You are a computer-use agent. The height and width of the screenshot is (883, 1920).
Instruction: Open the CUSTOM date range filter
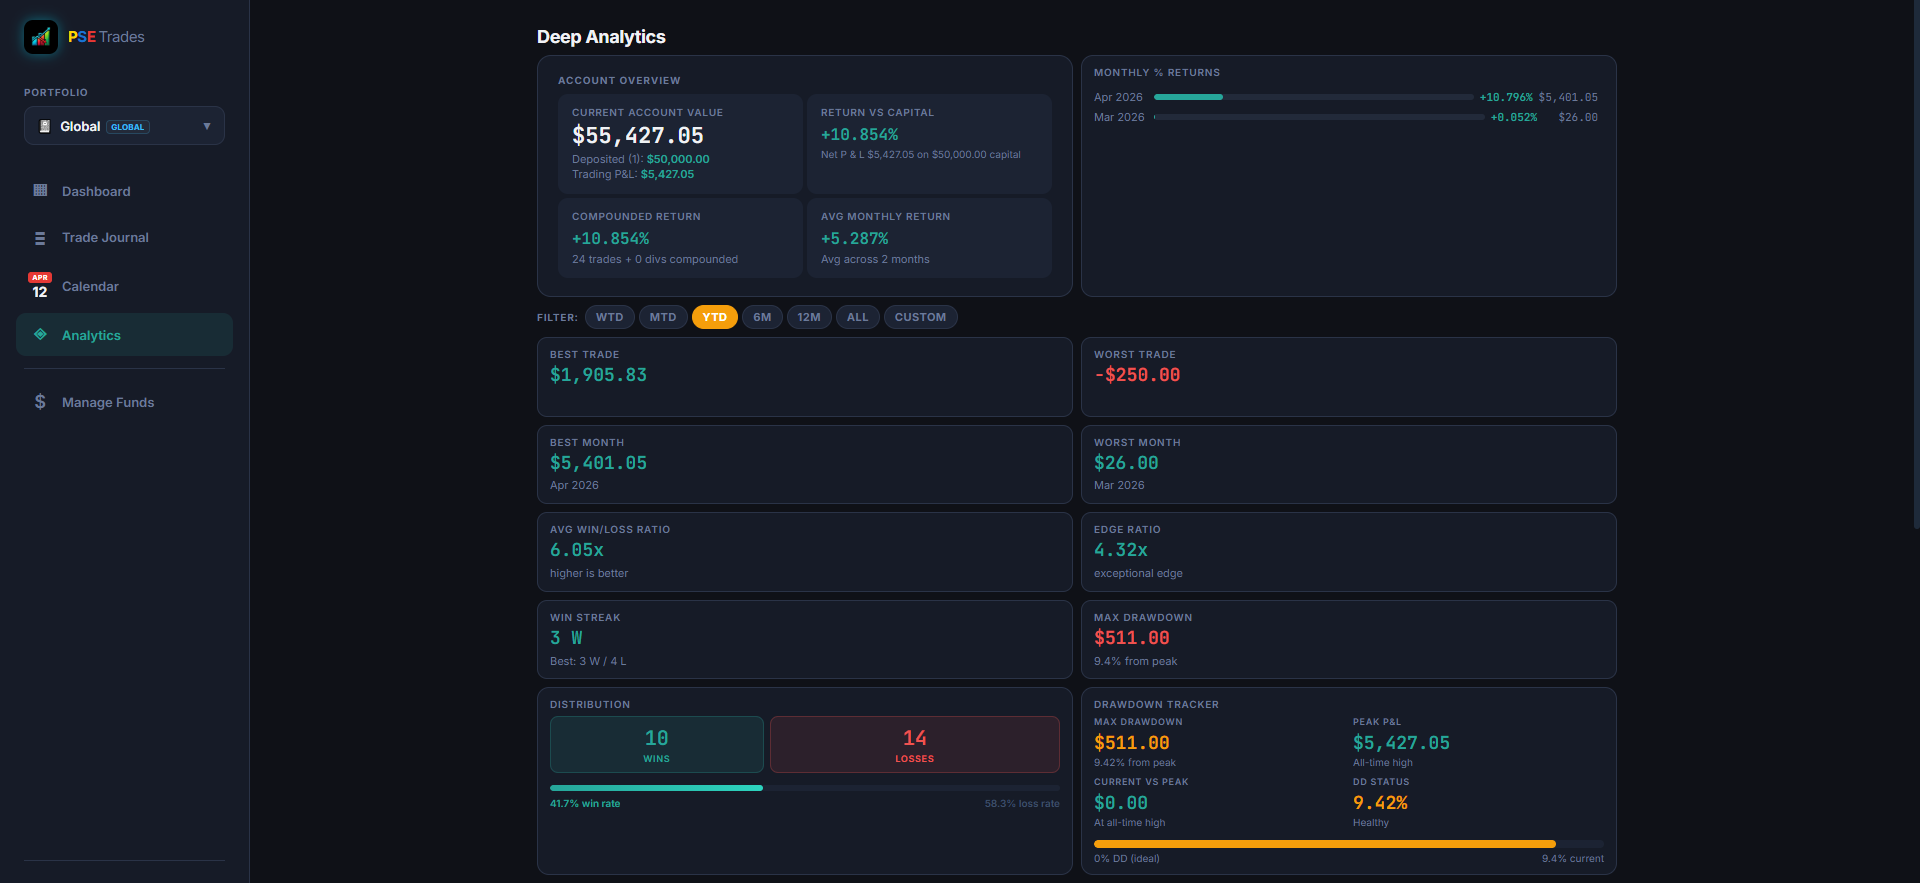(919, 317)
